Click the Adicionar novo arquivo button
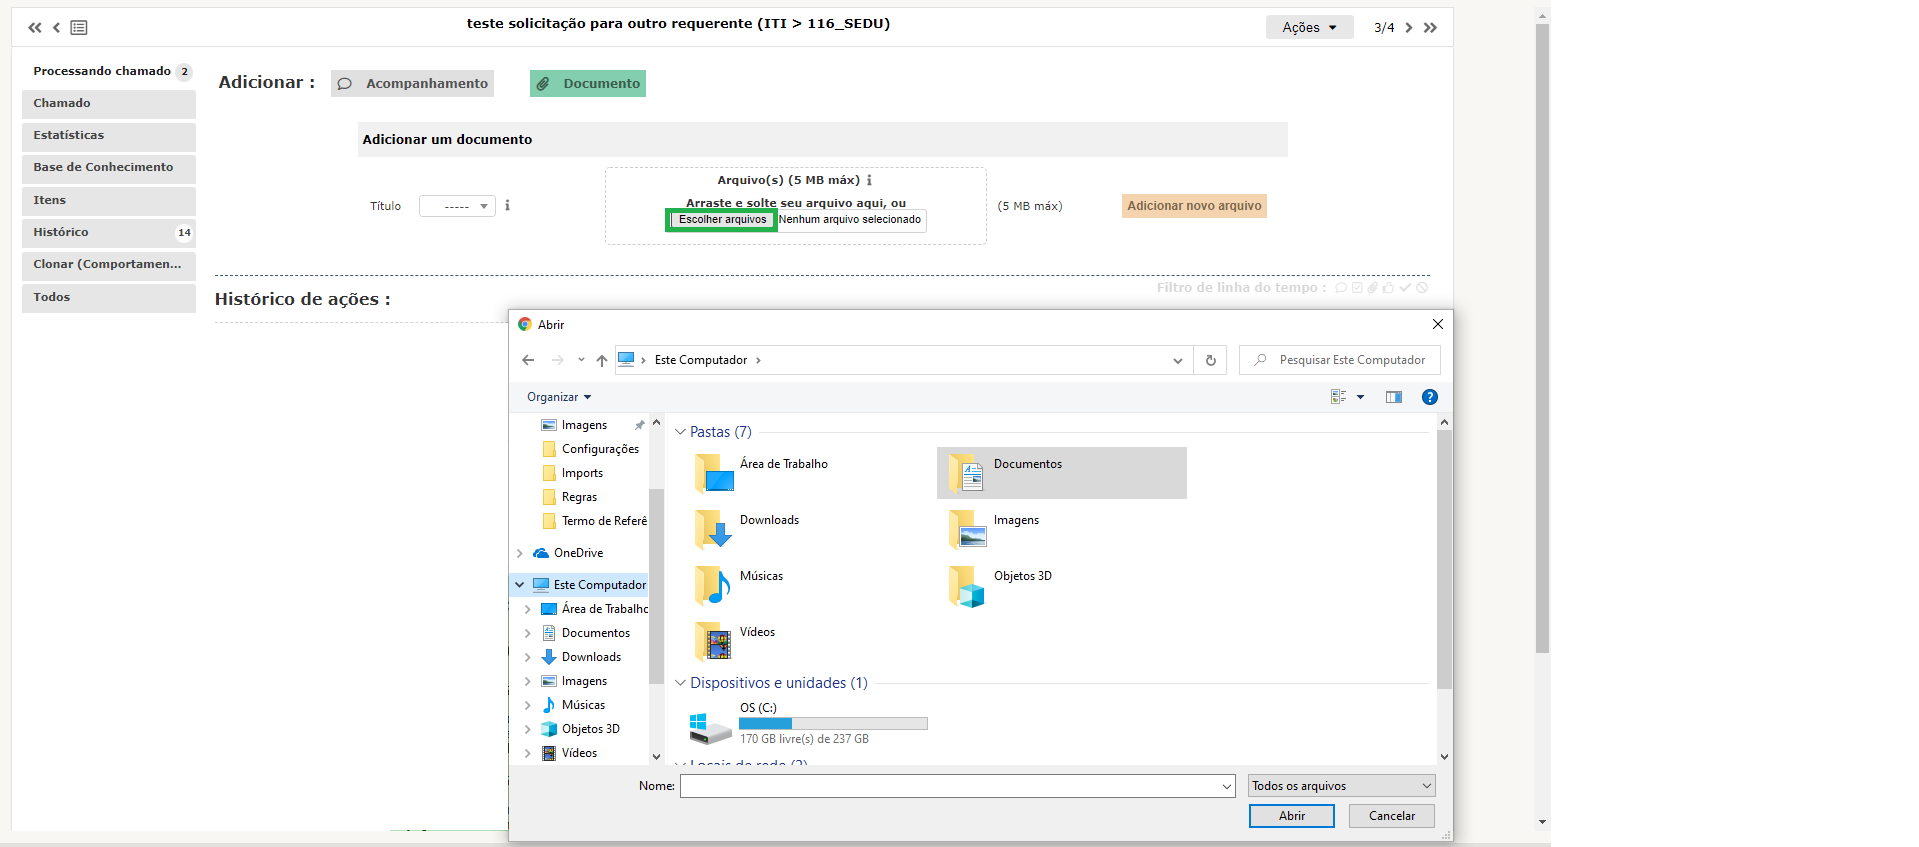This screenshot has height=847, width=1919. (1193, 206)
